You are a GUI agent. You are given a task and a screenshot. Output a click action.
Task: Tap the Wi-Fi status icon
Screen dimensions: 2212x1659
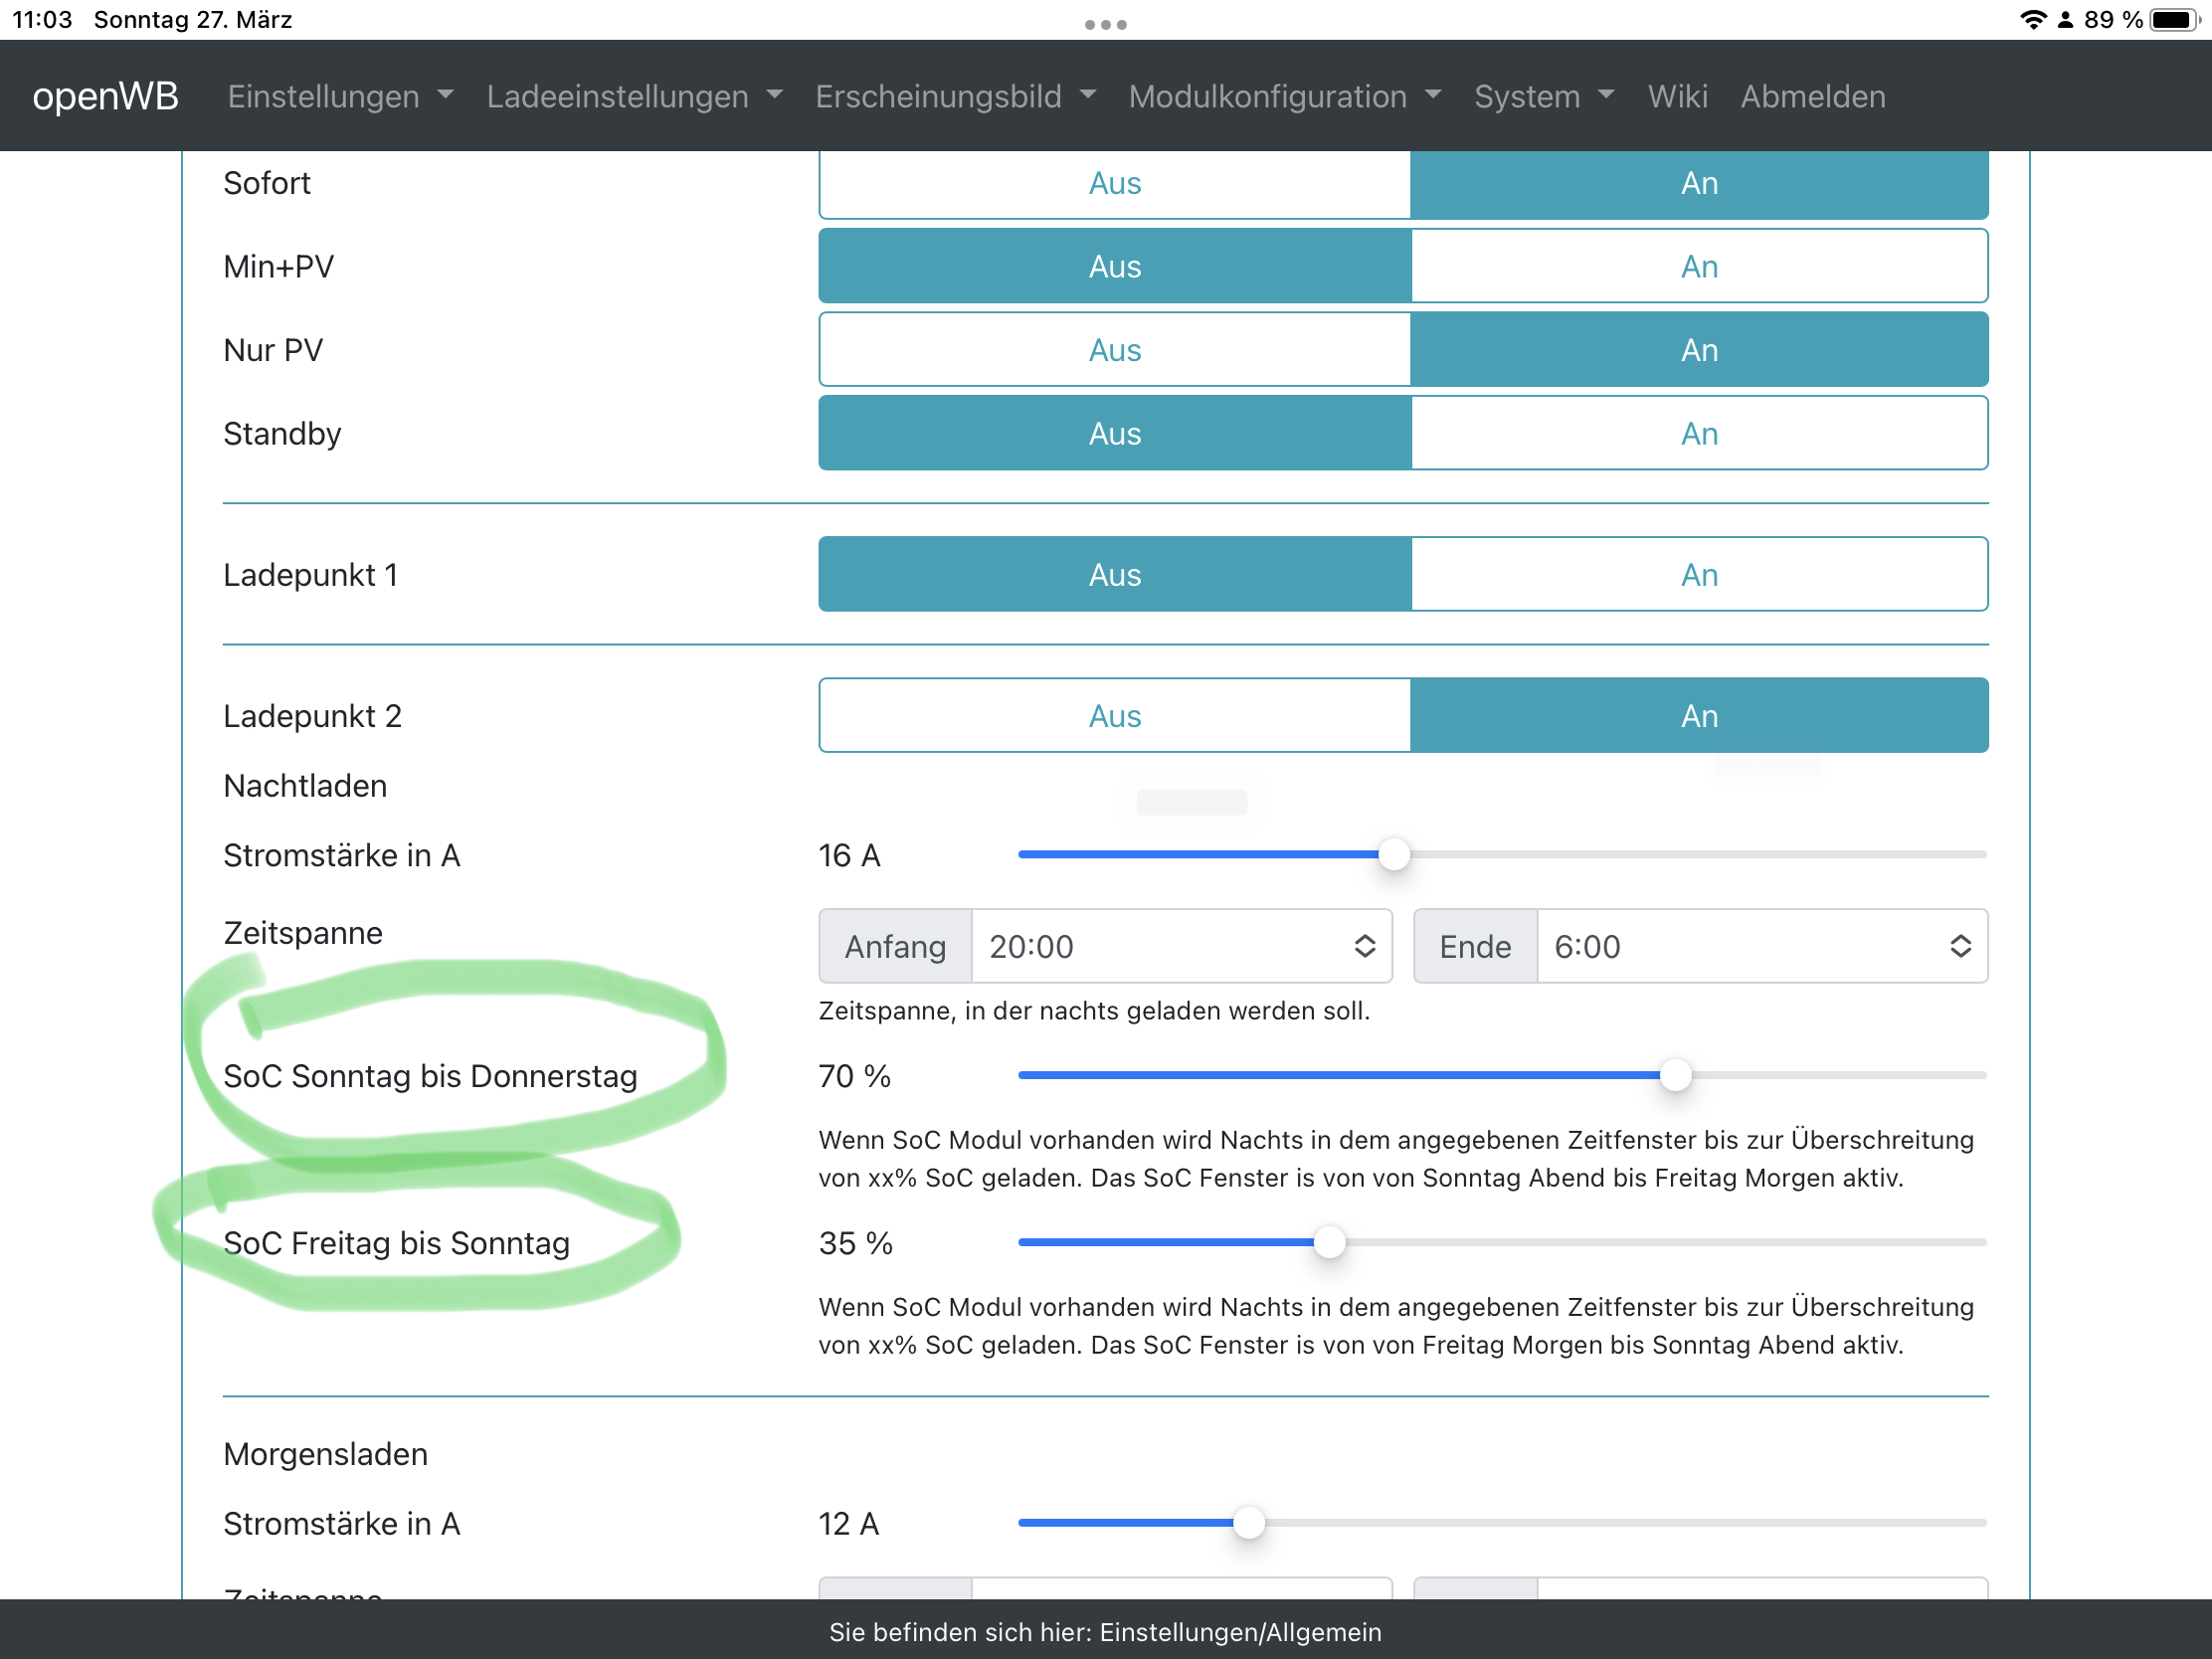(2032, 20)
